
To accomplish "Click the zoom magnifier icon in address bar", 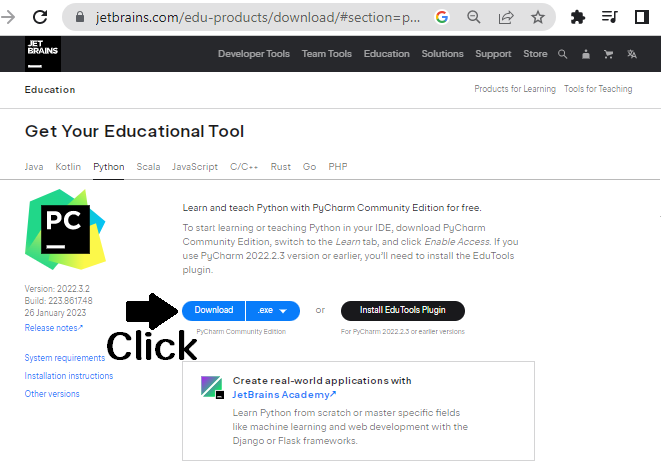I will point(474,17).
